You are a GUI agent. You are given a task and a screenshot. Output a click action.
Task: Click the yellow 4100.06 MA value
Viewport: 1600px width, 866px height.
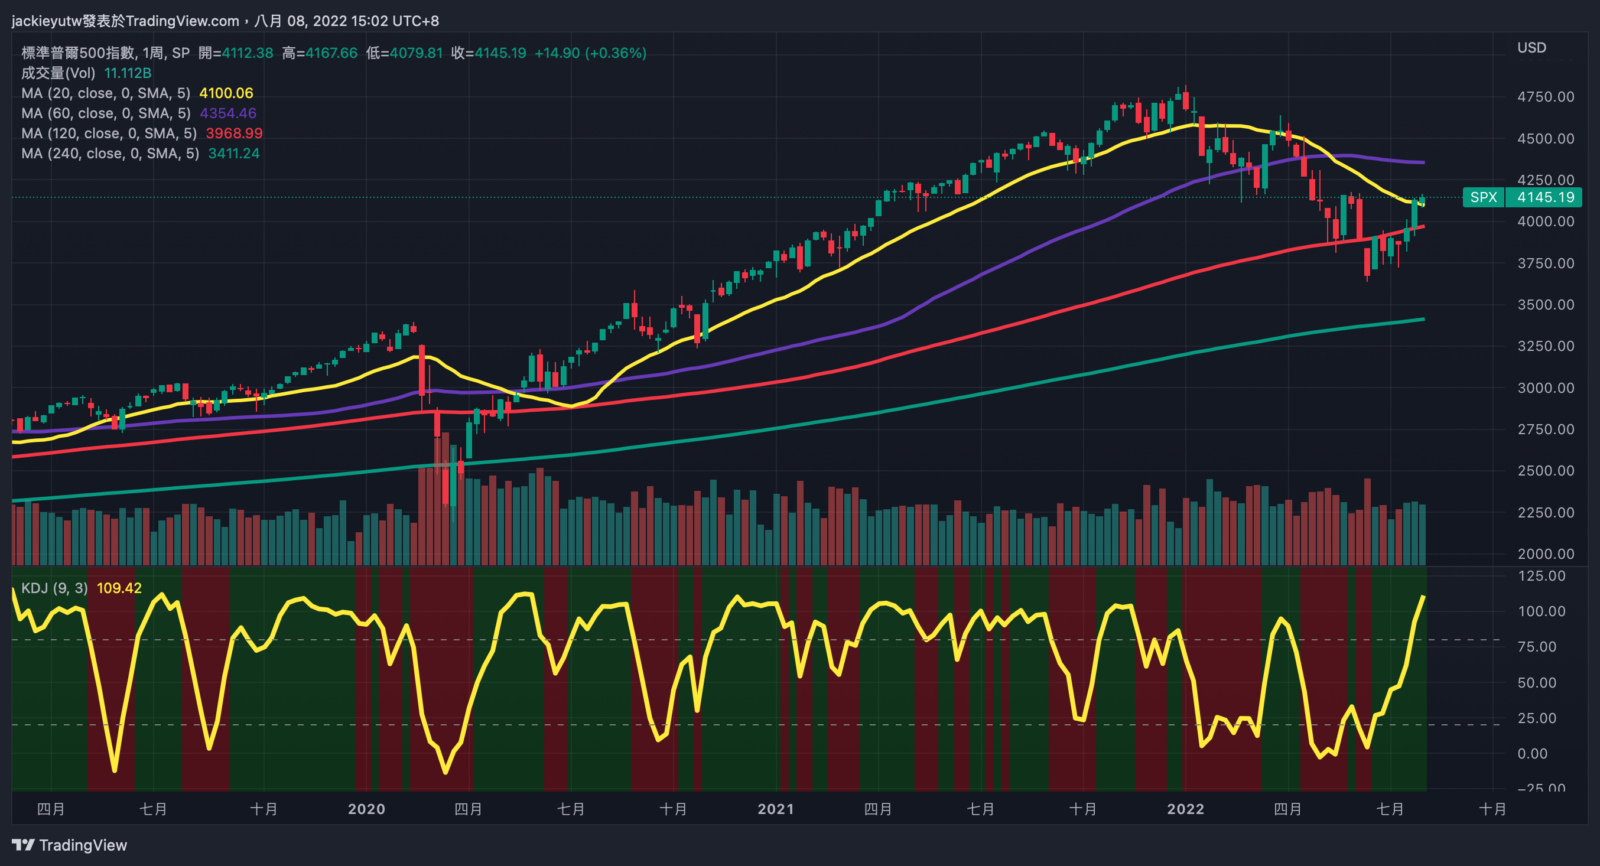pos(226,93)
